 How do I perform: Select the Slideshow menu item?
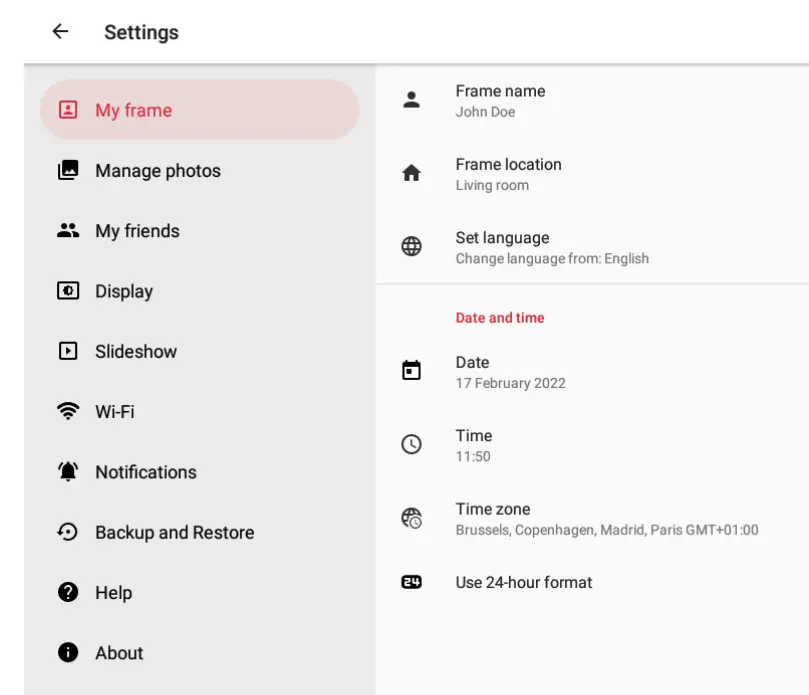coord(136,351)
